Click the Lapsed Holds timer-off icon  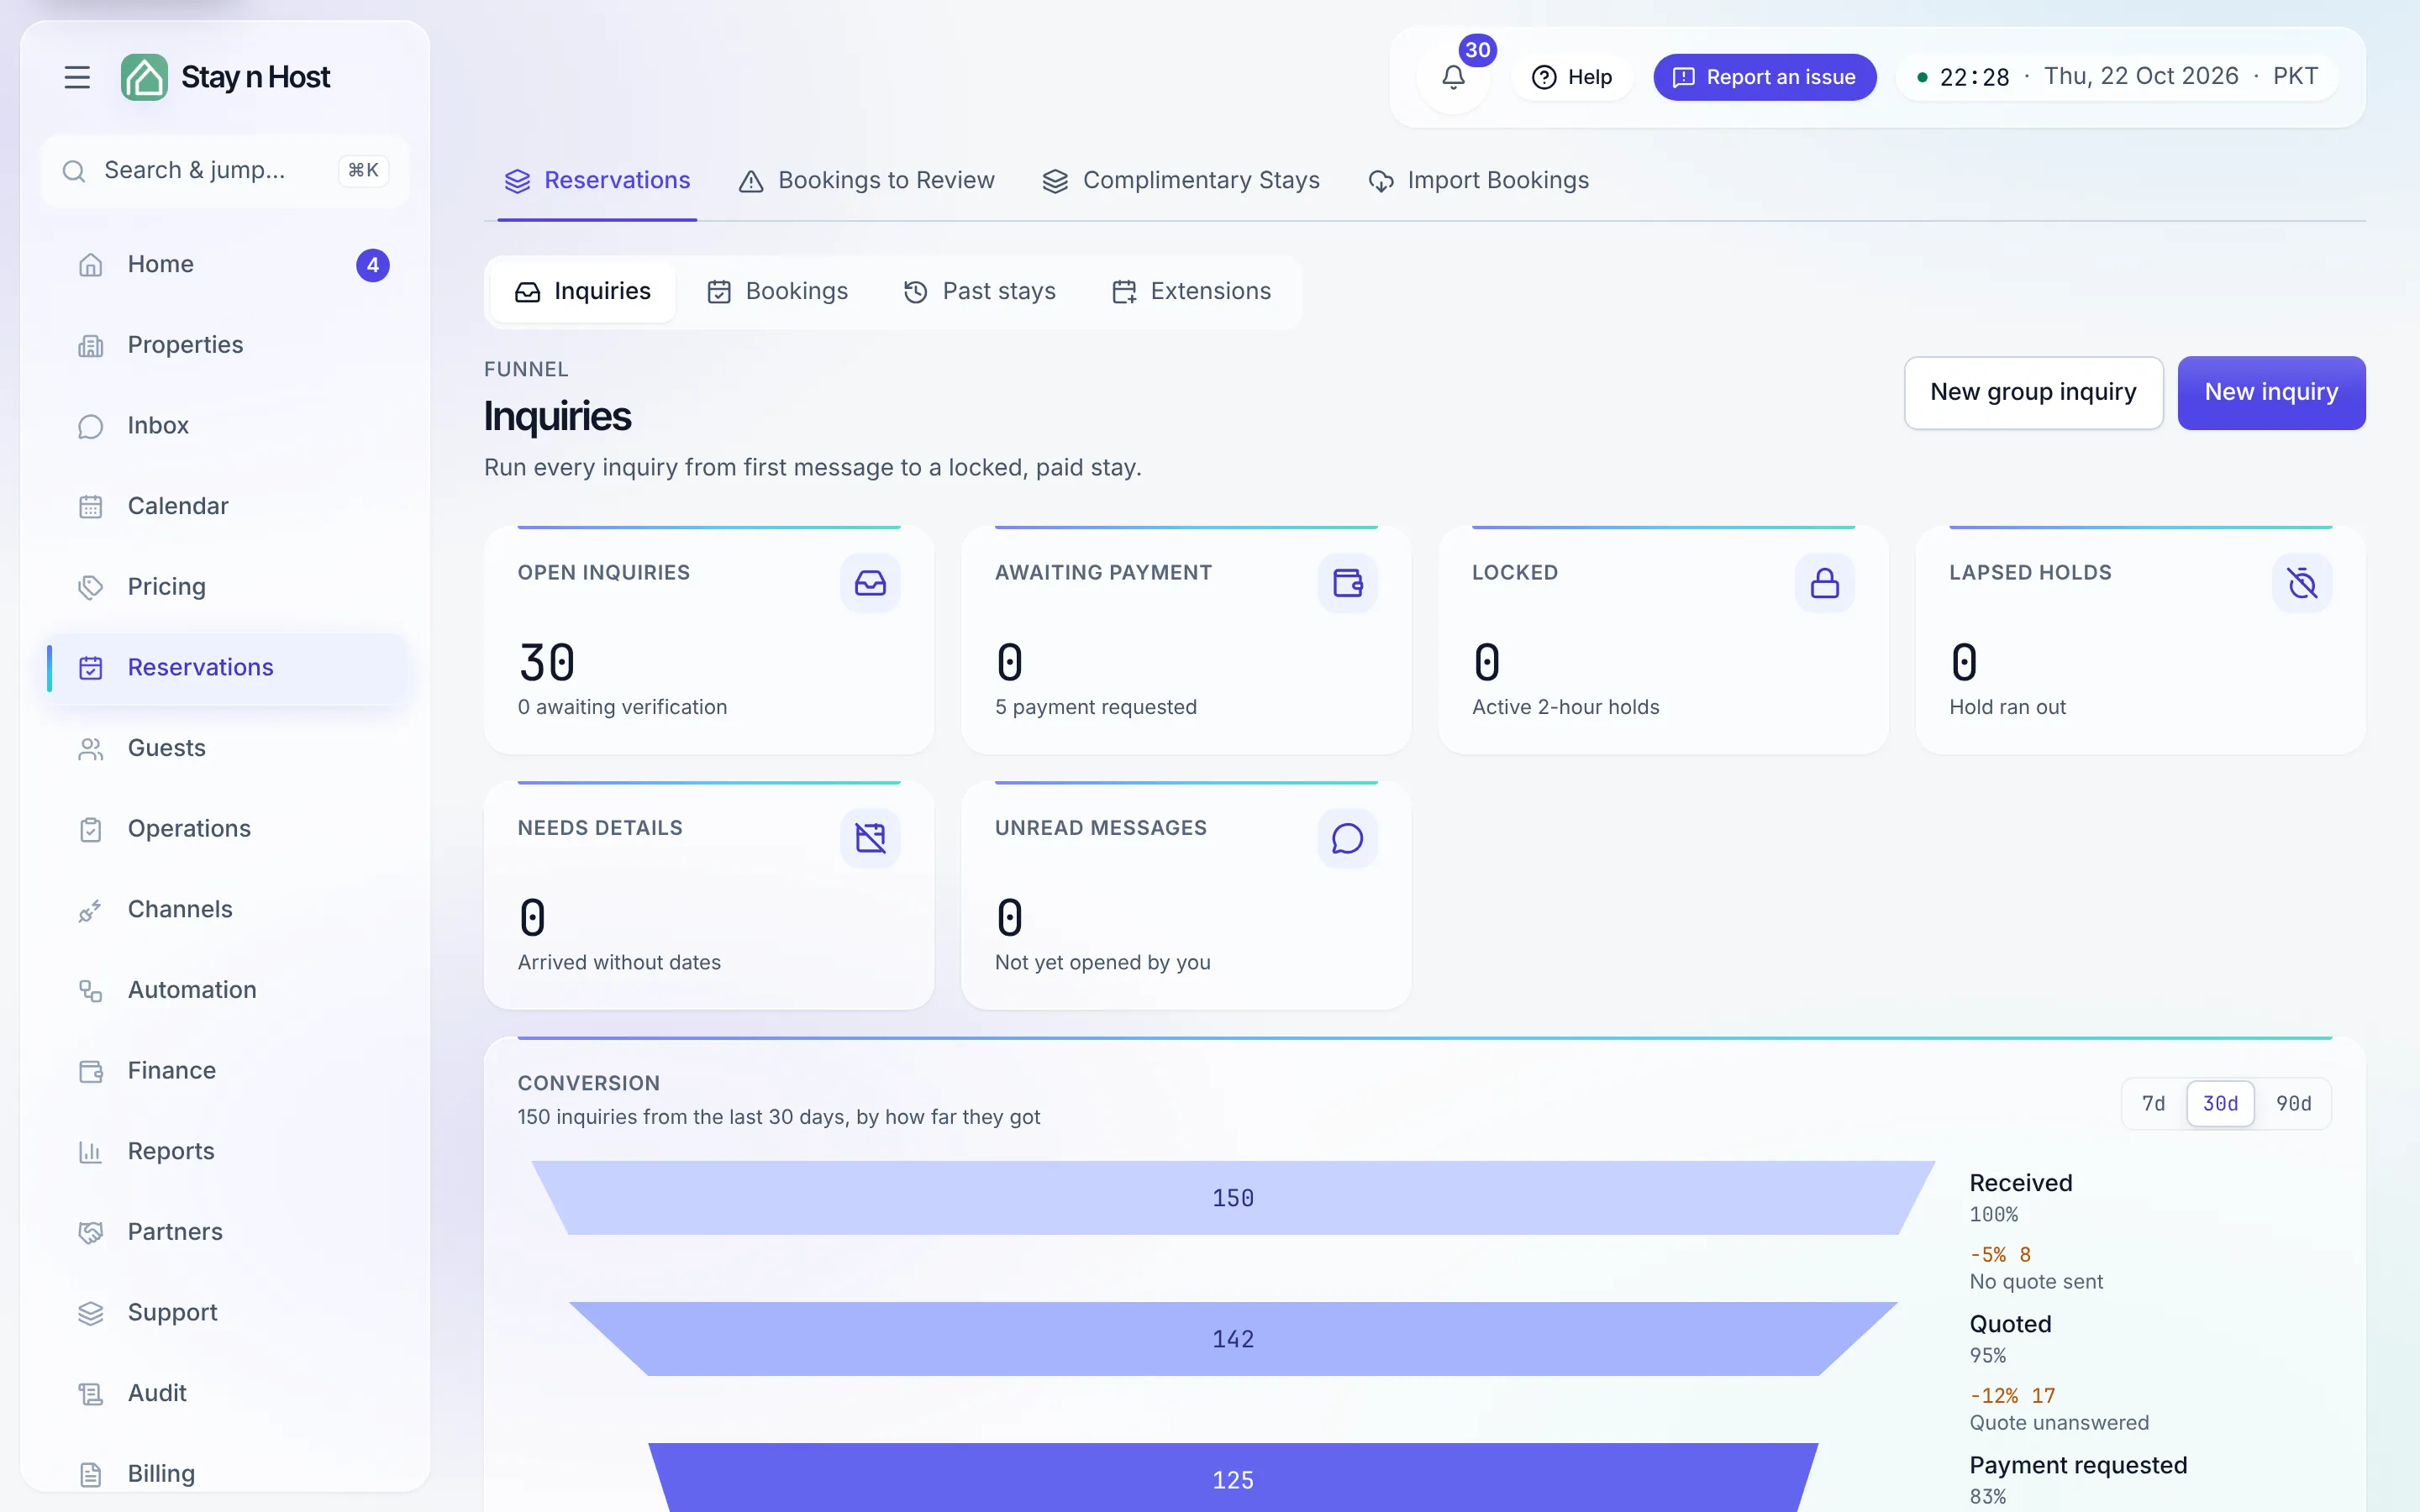[2301, 583]
